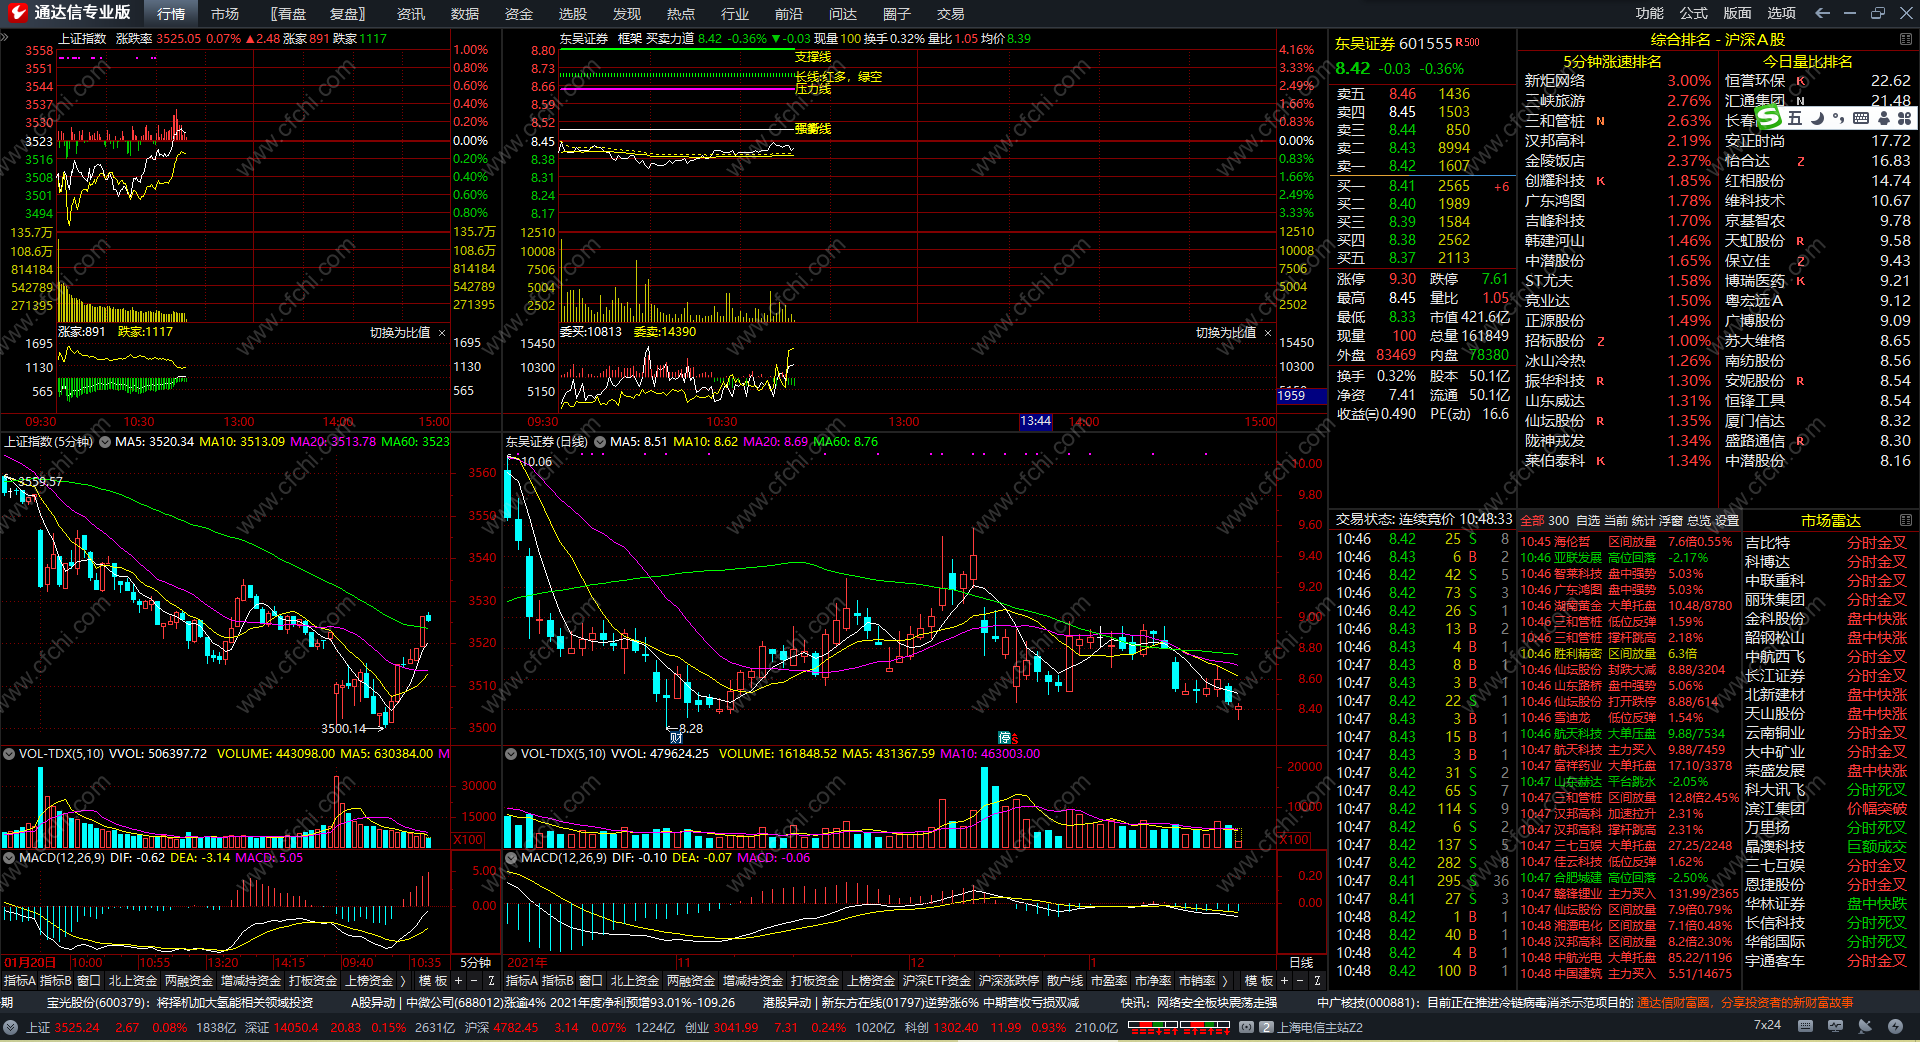Viewport: 1920px width, 1042px height.
Task: Expand the left MACD indicator dropdown
Action: pyautogui.click(x=9, y=858)
